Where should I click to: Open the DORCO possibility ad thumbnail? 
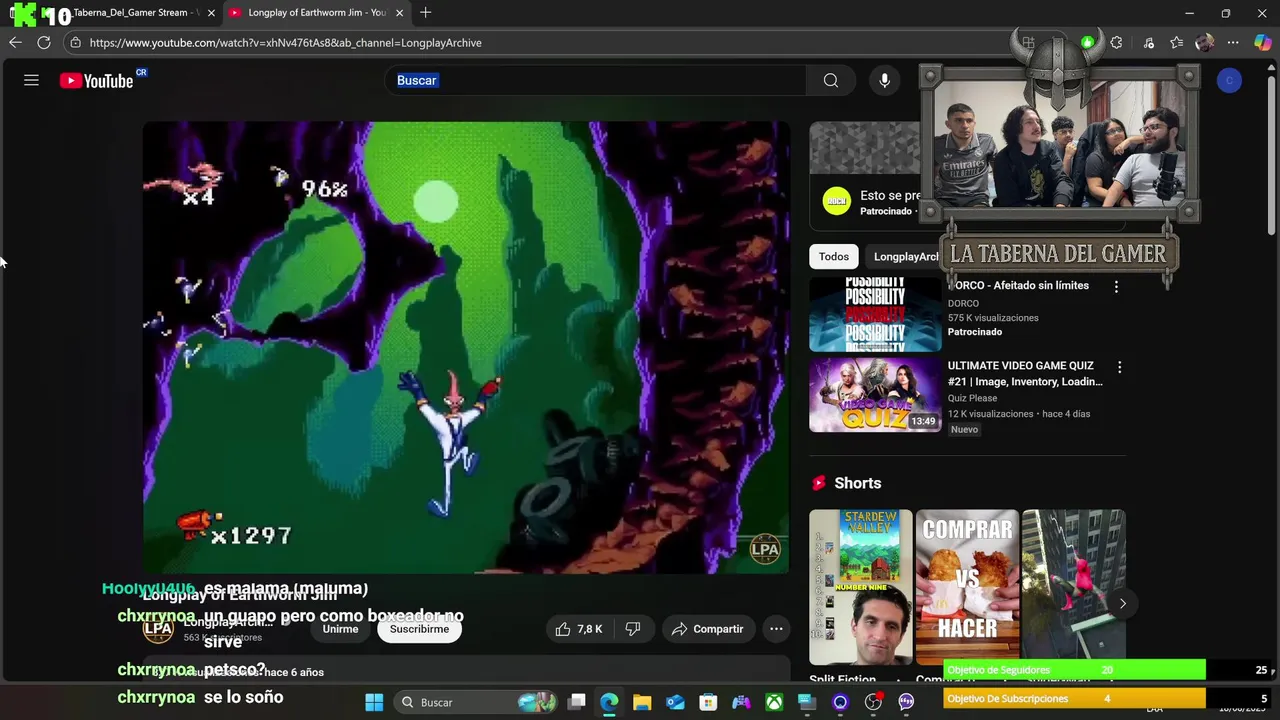click(875, 315)
